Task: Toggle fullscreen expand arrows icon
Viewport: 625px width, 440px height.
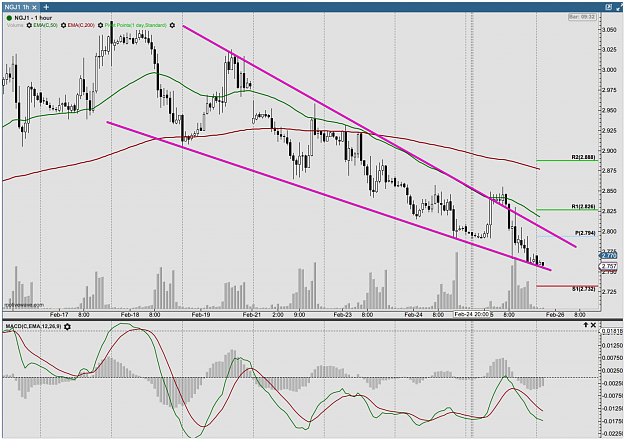Action: coord(620,7)
